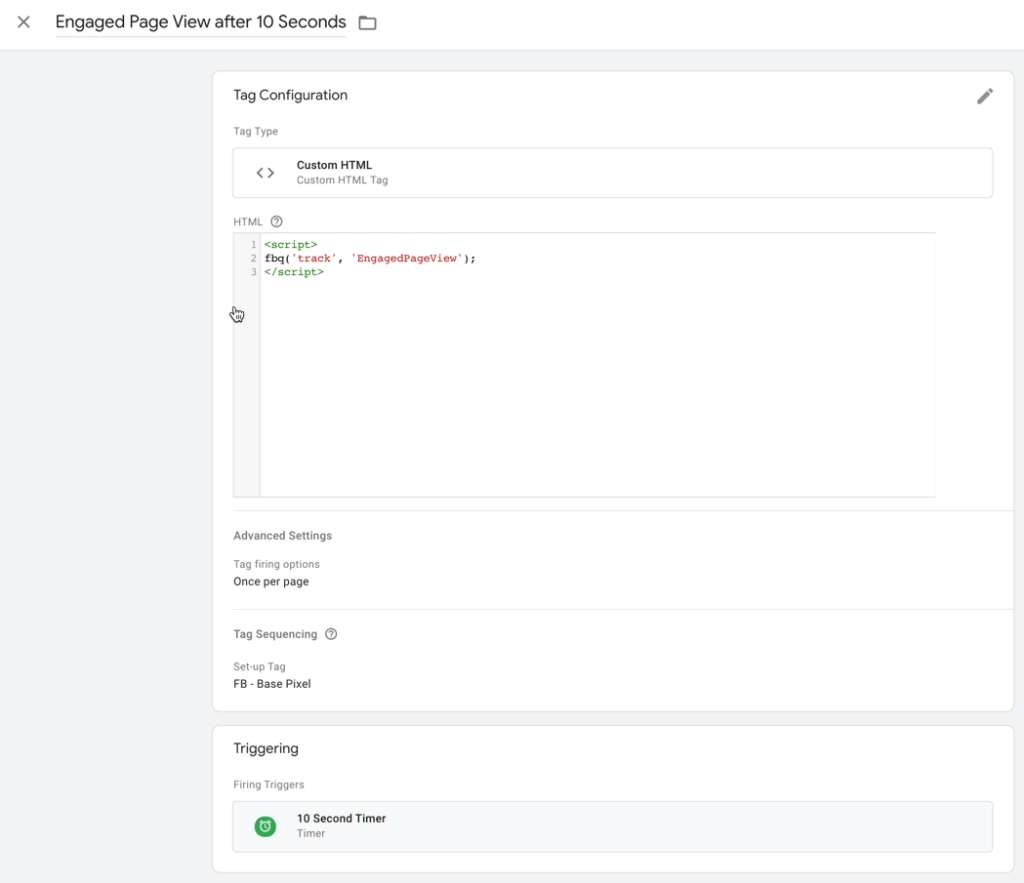Click the green timer icon in Firing Triggers
The image size is (1024, 883).
tap(265, 826)
